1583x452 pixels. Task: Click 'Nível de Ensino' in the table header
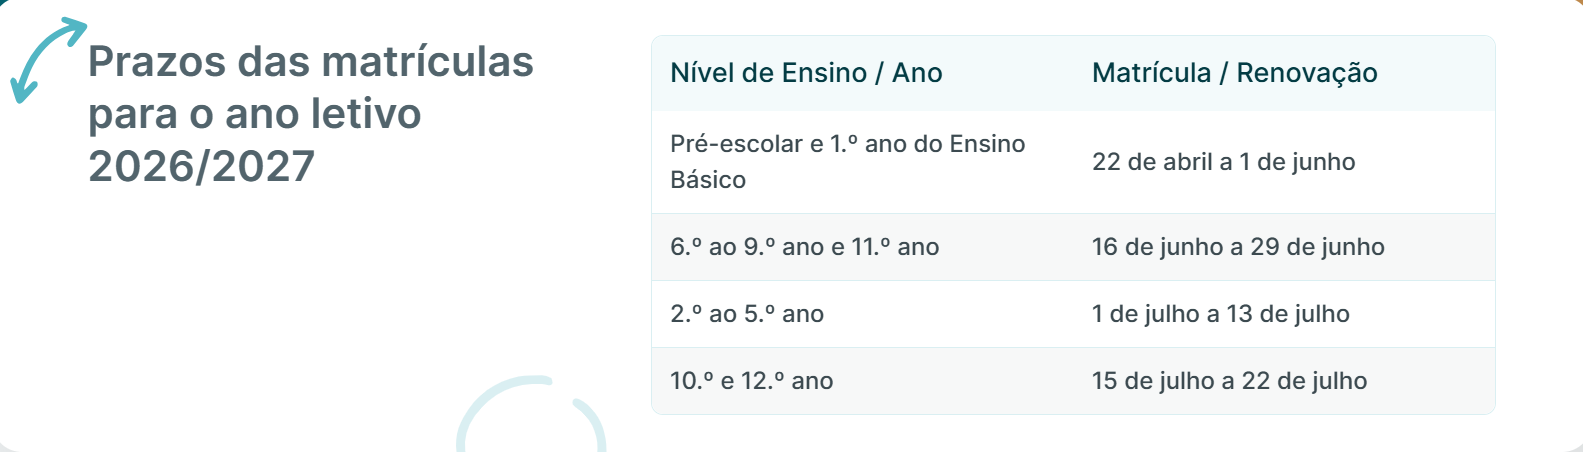coord(768,73)
